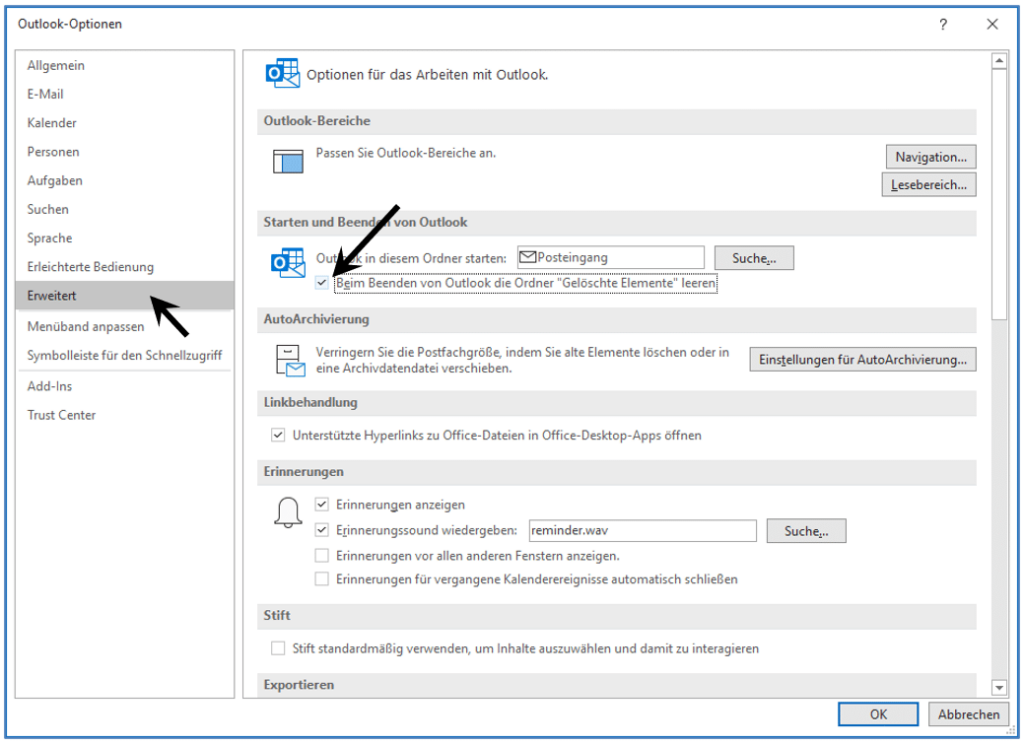Click Suche... next to reminder.wav
The width and height of the screenshot is (1024, 745).
807,531
